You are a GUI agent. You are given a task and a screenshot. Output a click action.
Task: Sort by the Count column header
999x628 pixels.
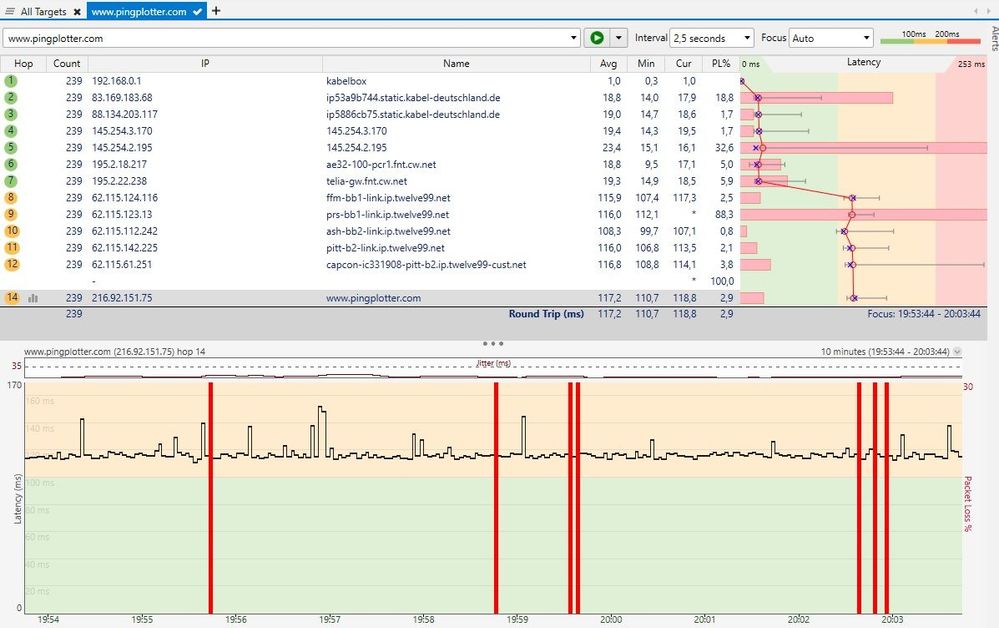coord(67,64)
